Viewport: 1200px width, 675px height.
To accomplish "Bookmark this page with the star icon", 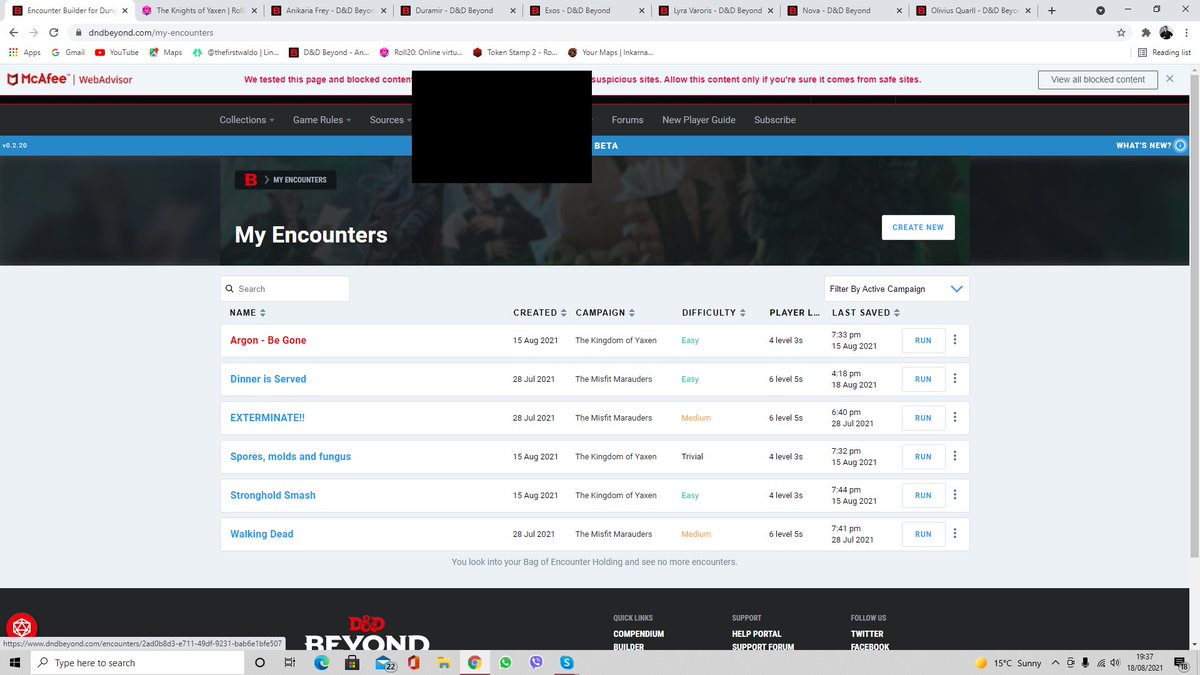I will (x=1121, y=31).
